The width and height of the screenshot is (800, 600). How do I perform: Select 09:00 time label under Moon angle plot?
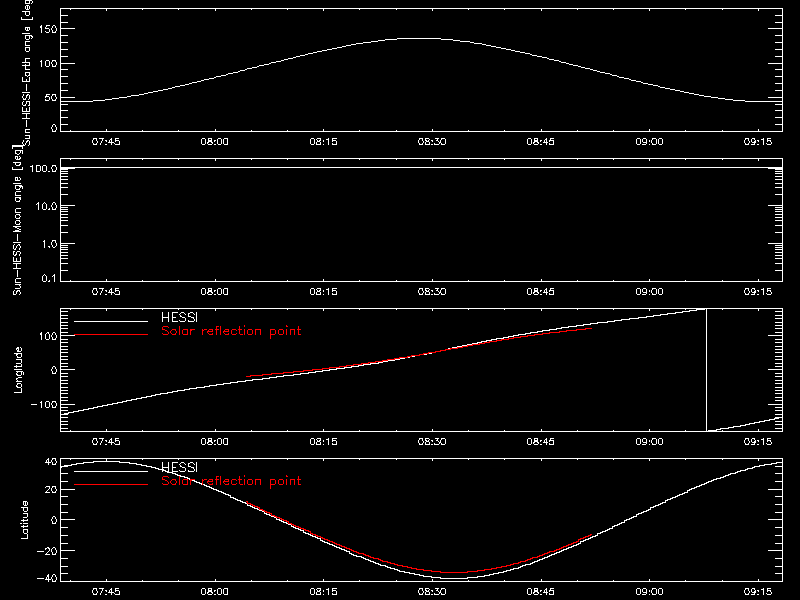coord(649,292)
